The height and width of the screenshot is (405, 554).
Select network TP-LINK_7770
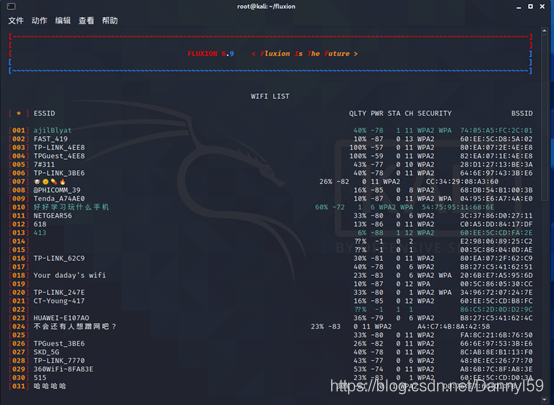click(59, 361)
